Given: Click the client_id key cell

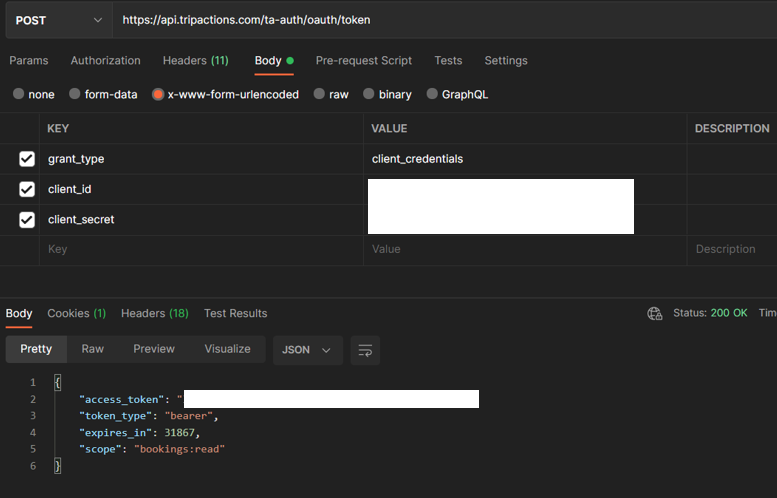Looking at the screenshot, I should tap(201, 189).
